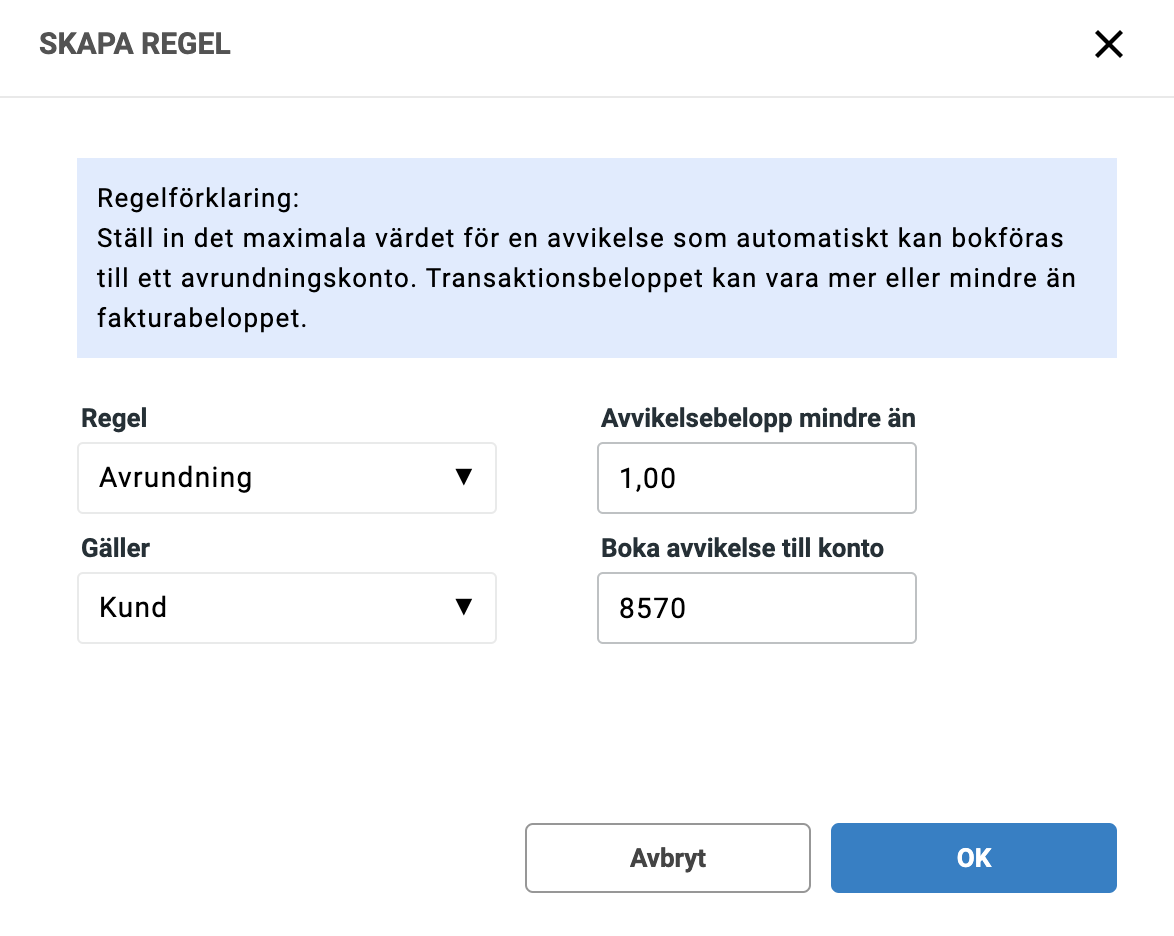The image size is (1174, 936).
Task: Confirm the rule with OK
Action: click(x=973, y=858)
